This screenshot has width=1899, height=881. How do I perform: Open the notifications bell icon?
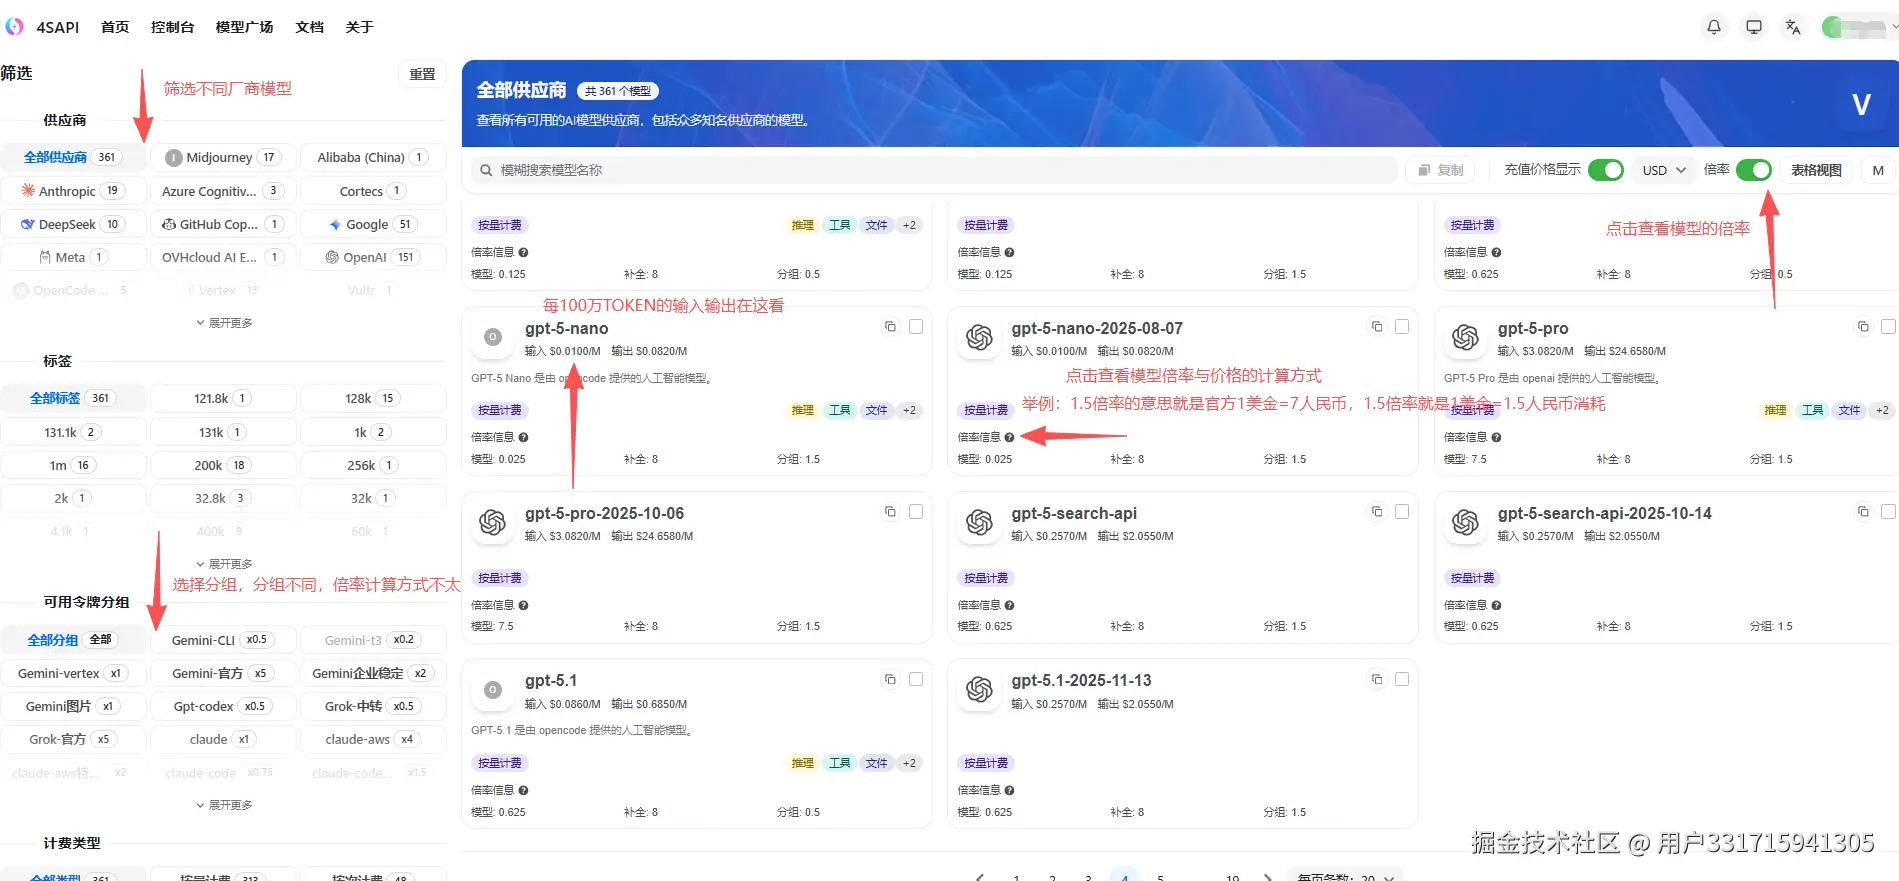1714,27
